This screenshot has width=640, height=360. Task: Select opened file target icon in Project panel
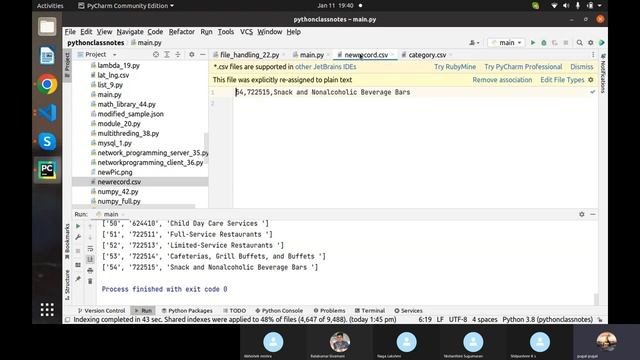tap(156, 54)
